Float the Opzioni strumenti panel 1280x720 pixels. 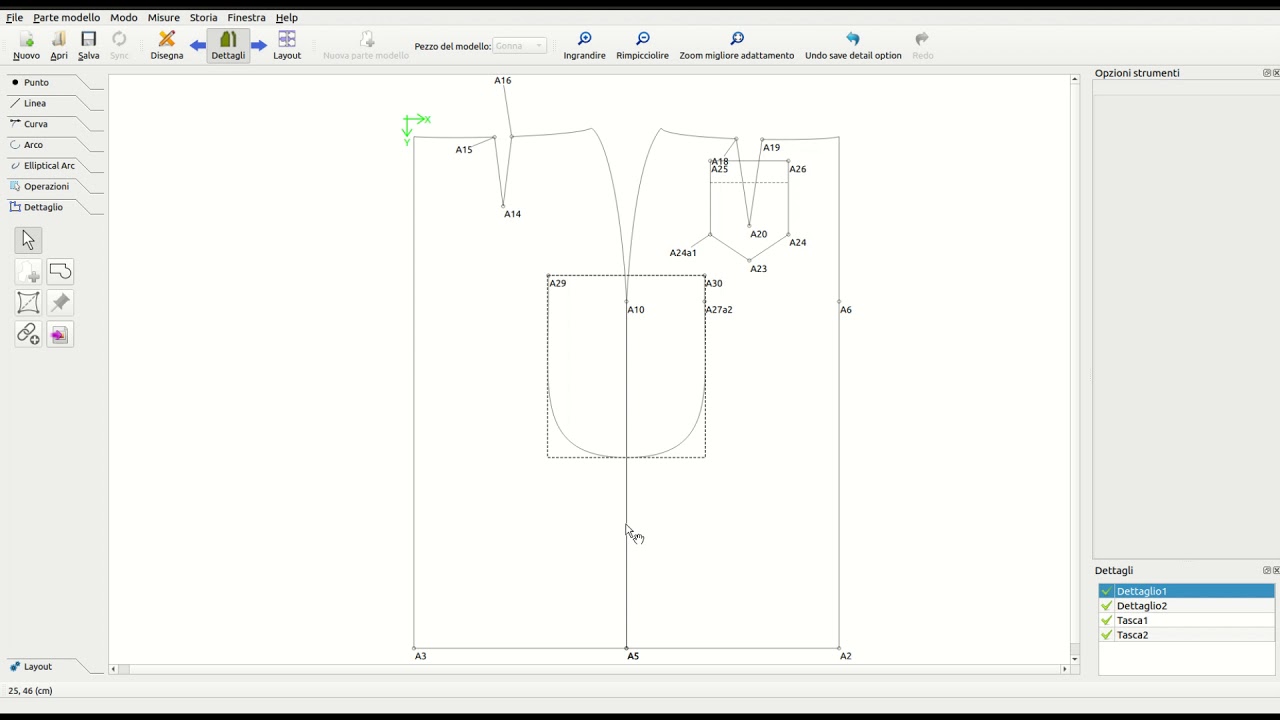click(x=1266, y=73)
